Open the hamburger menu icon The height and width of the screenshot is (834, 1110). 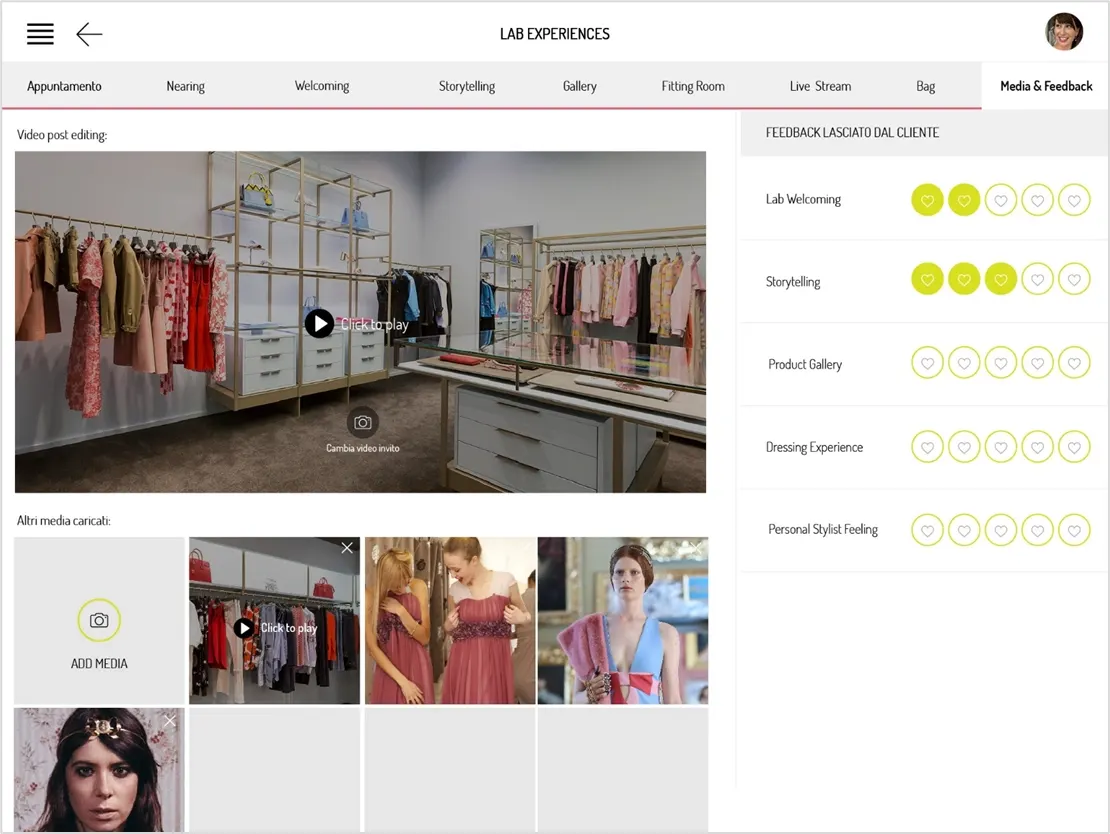[40, 34]
